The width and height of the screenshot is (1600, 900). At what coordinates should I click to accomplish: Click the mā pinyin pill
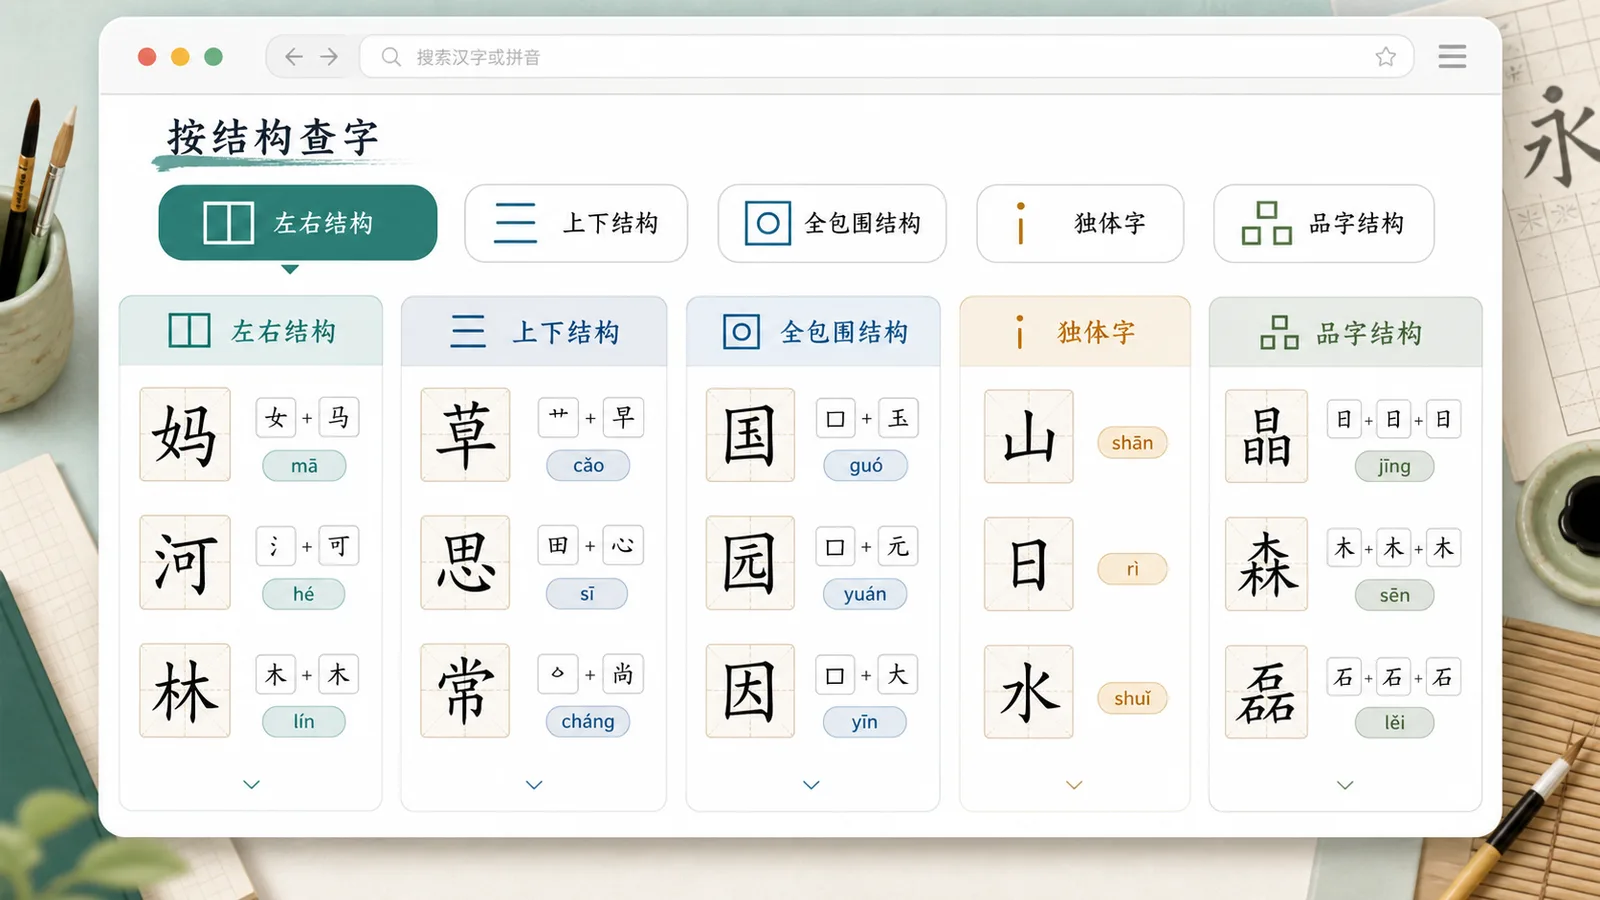[304, 466]
